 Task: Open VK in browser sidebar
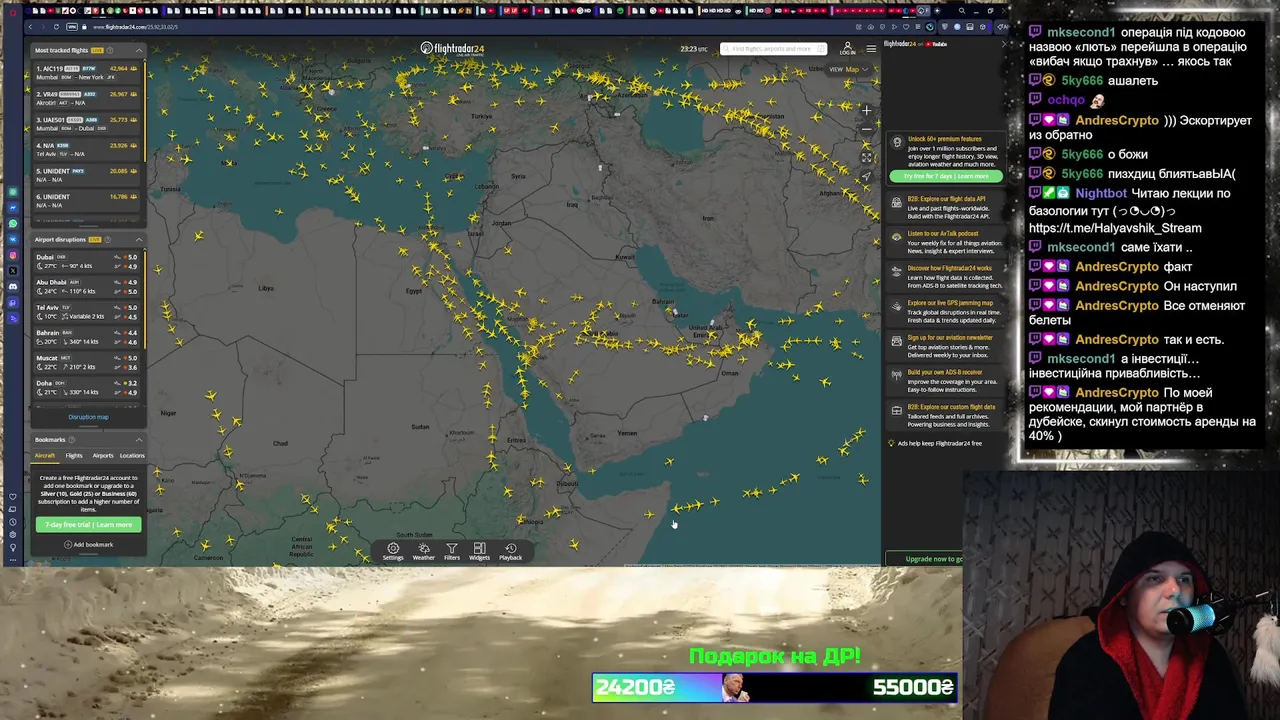13,240
